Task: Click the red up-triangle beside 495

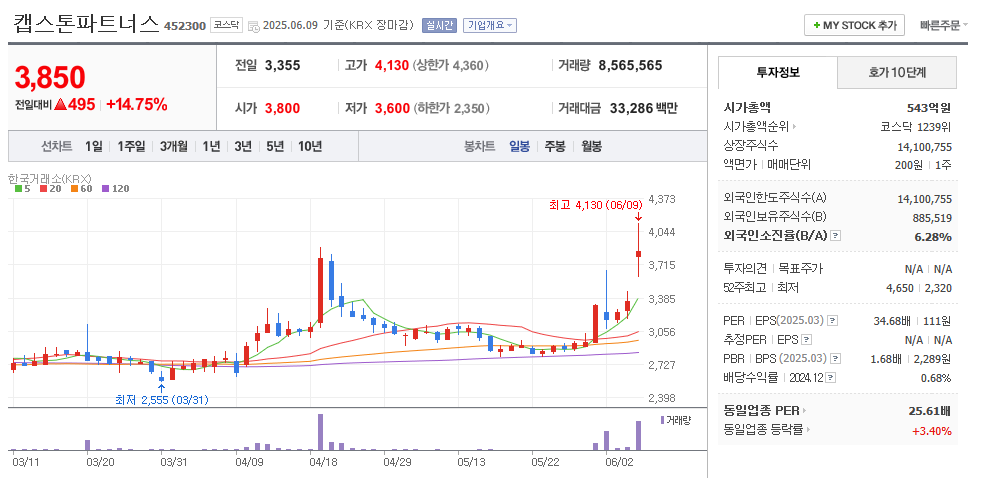Action: 61,104
